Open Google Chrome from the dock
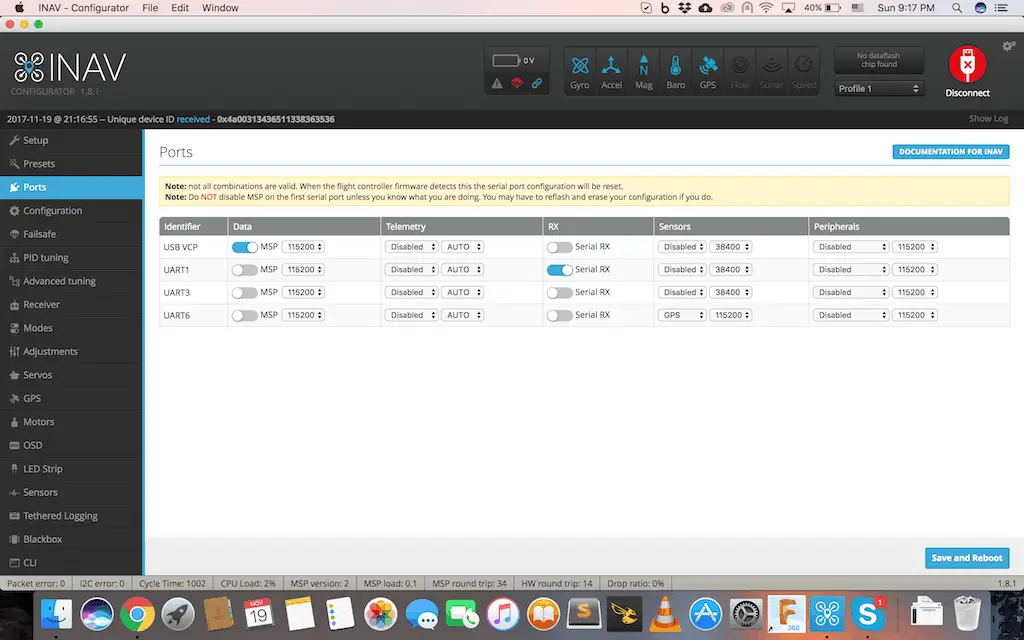The height and width of the screenshot is (640, 1024). point(137,614)
